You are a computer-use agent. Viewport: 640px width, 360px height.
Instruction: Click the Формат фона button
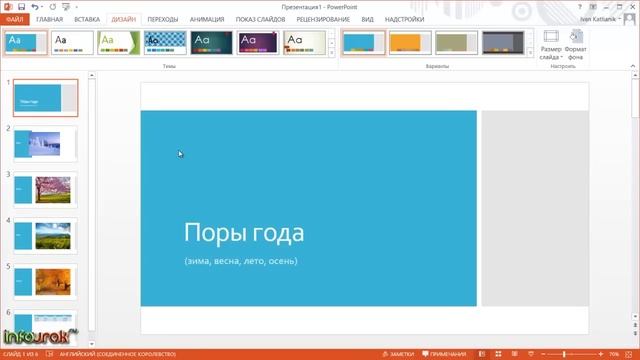[576, 45]
